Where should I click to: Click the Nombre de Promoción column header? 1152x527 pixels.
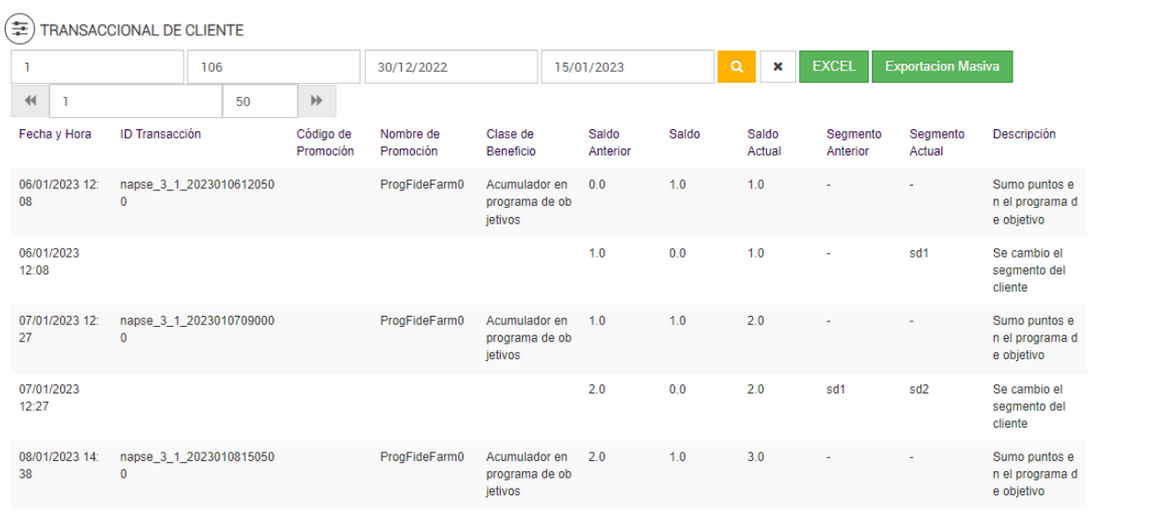click(x=409, y=142)
